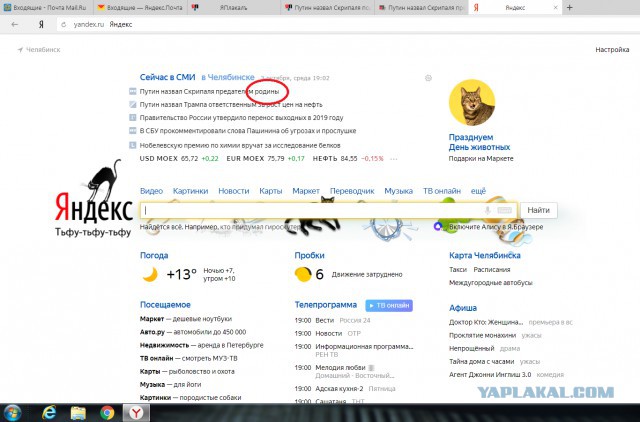Click source icon beside Правительство России headline

[x=133, y=118]
